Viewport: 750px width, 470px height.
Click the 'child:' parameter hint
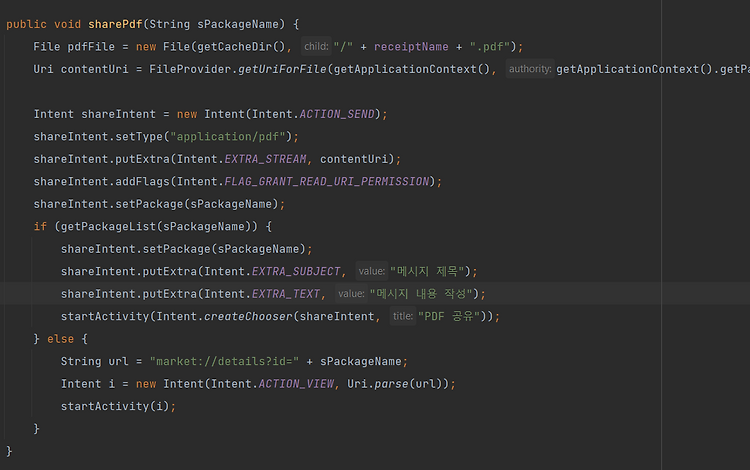pyautogui.click(x=316, y=46)
